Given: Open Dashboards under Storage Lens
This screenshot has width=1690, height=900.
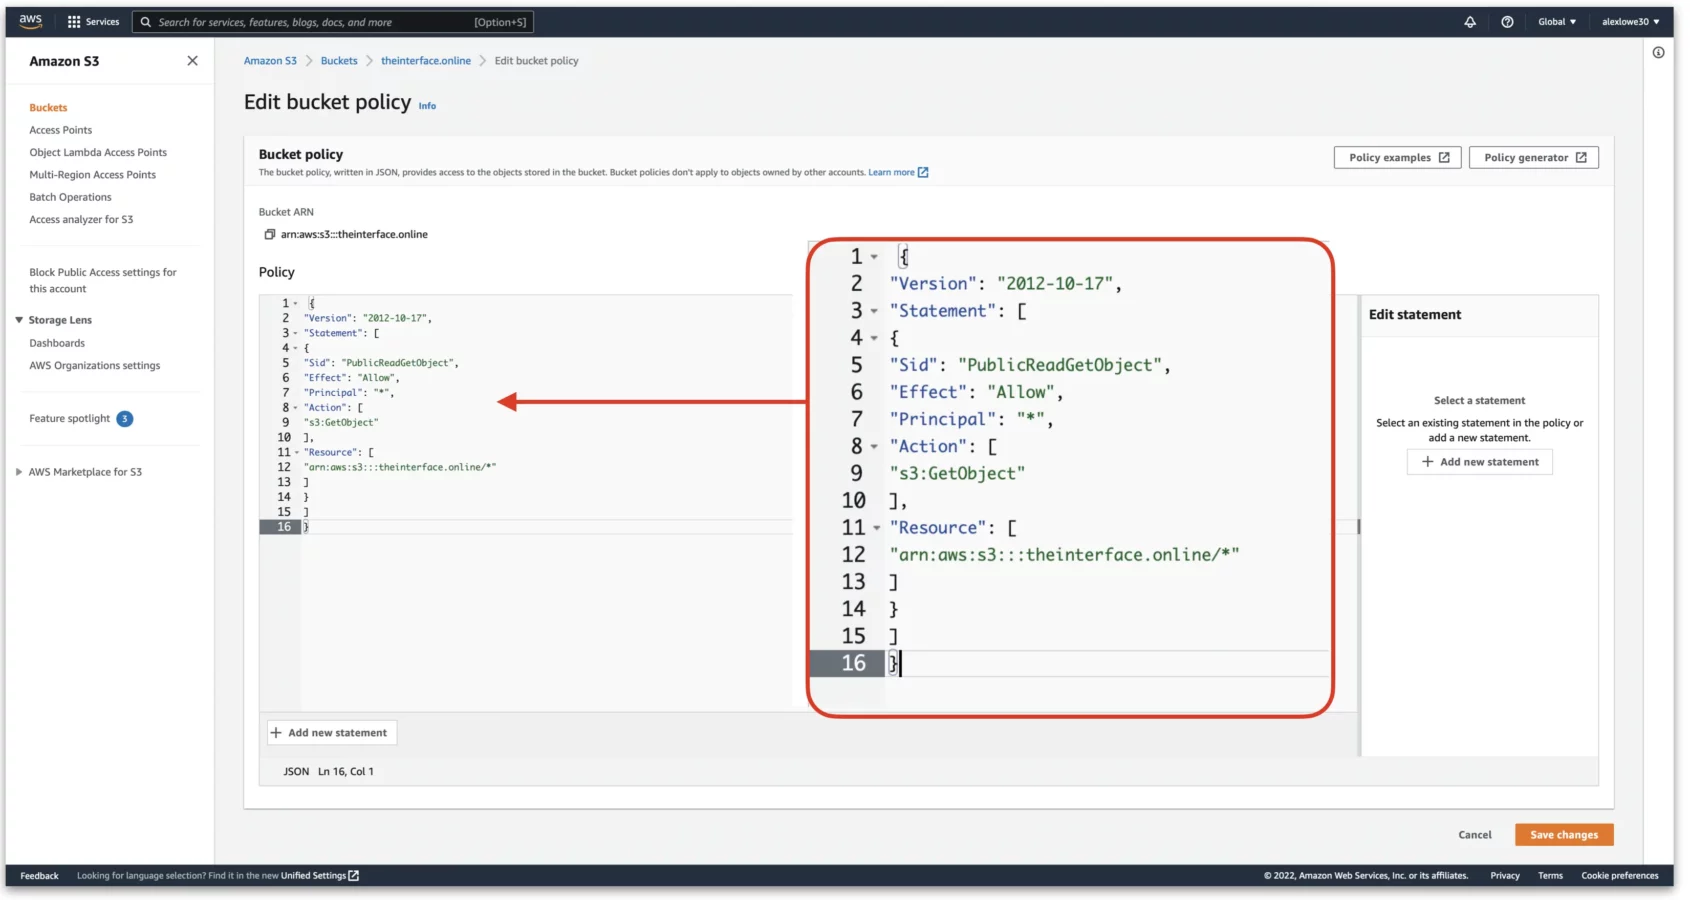Looking at the screenshot, I should click(x=57, y=343).
